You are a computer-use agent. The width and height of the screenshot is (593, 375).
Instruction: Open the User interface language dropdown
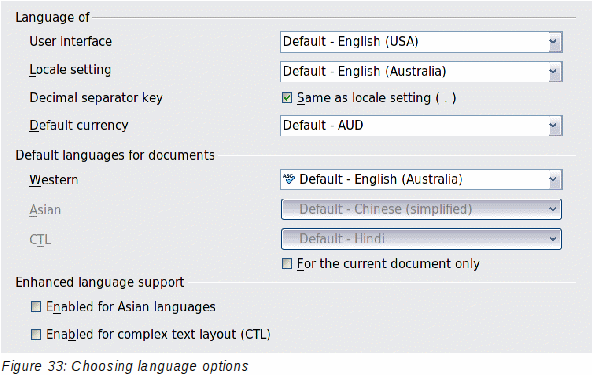(421, 42)
